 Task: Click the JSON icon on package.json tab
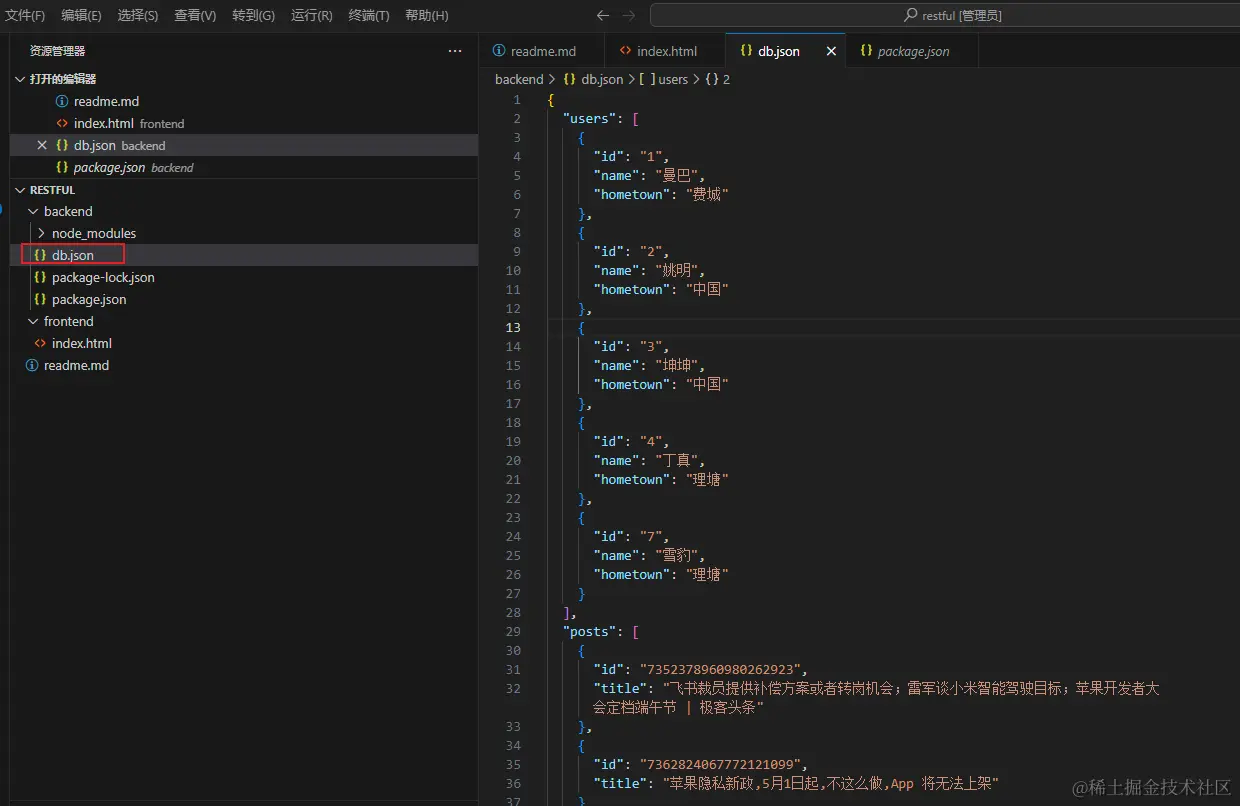866,51
